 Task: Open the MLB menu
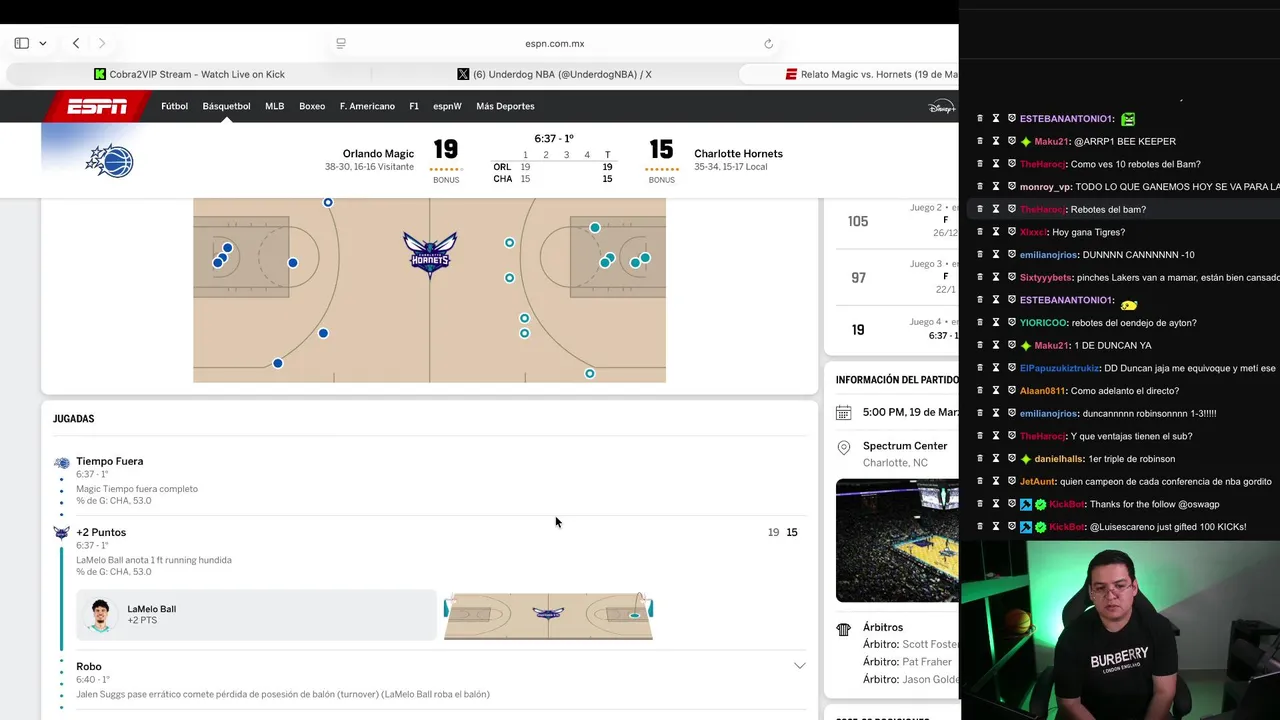274,106
